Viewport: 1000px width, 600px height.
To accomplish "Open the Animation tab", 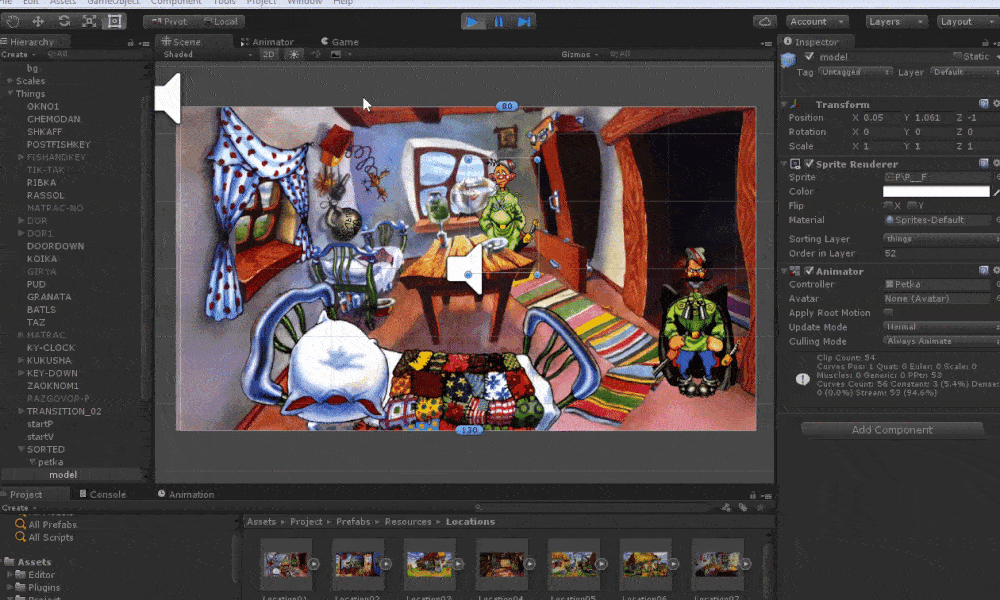I will pyautogui.click(x=186, y=494).
